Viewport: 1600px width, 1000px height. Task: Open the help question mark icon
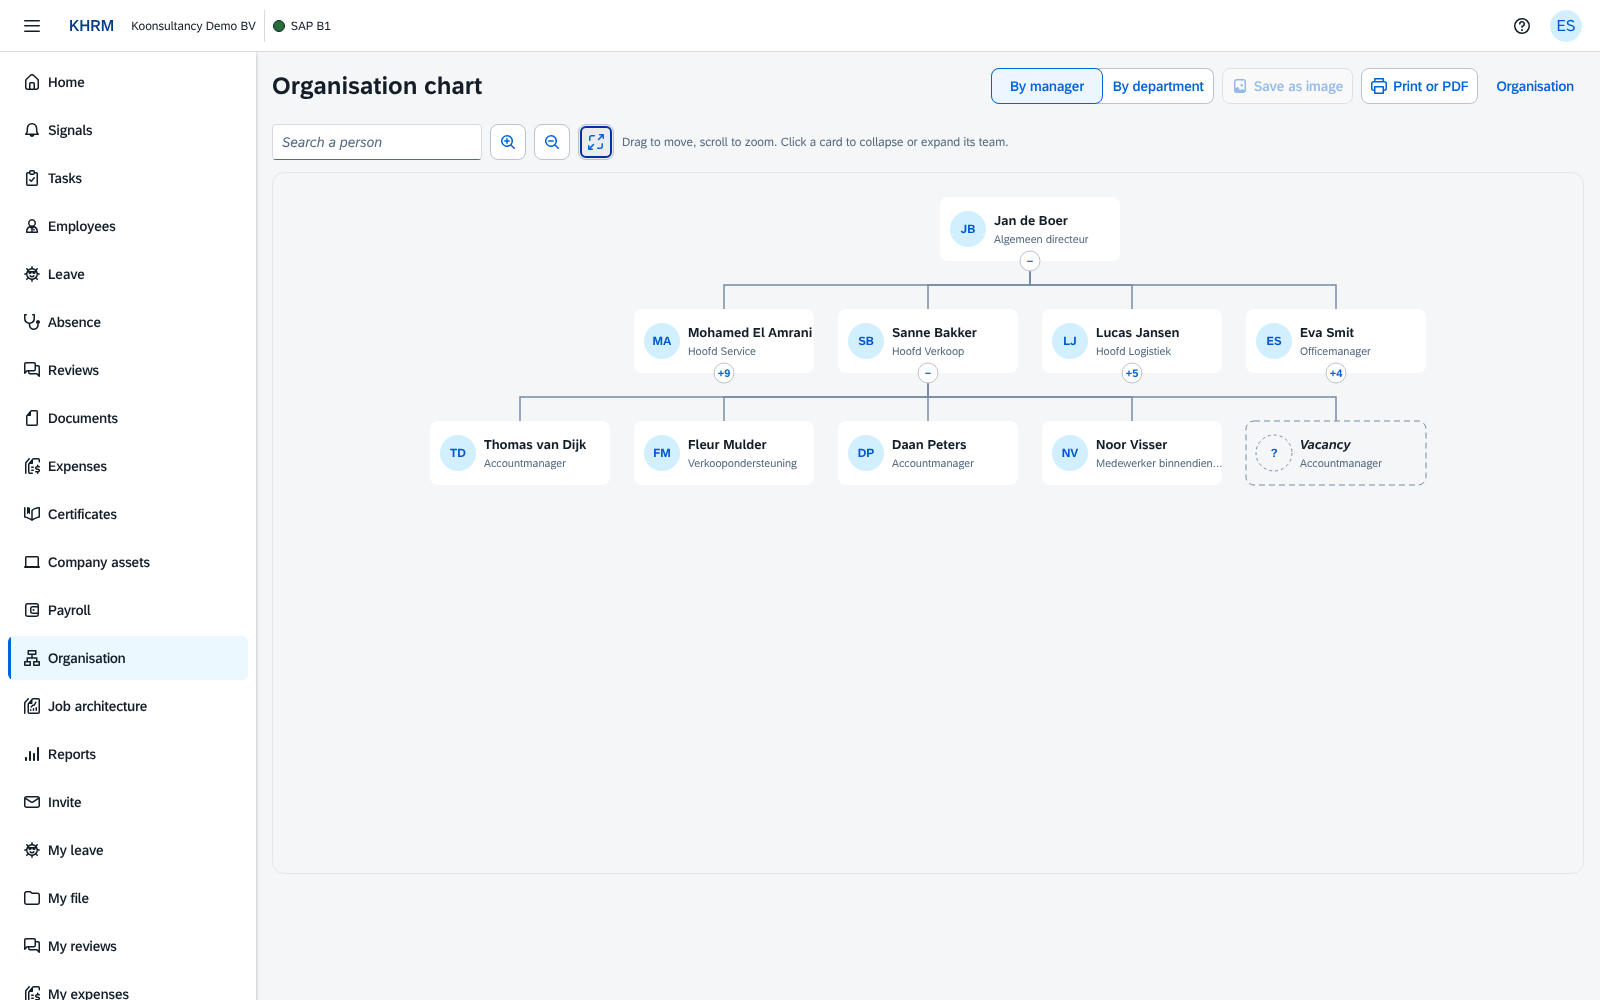[x=1522, y=26]
